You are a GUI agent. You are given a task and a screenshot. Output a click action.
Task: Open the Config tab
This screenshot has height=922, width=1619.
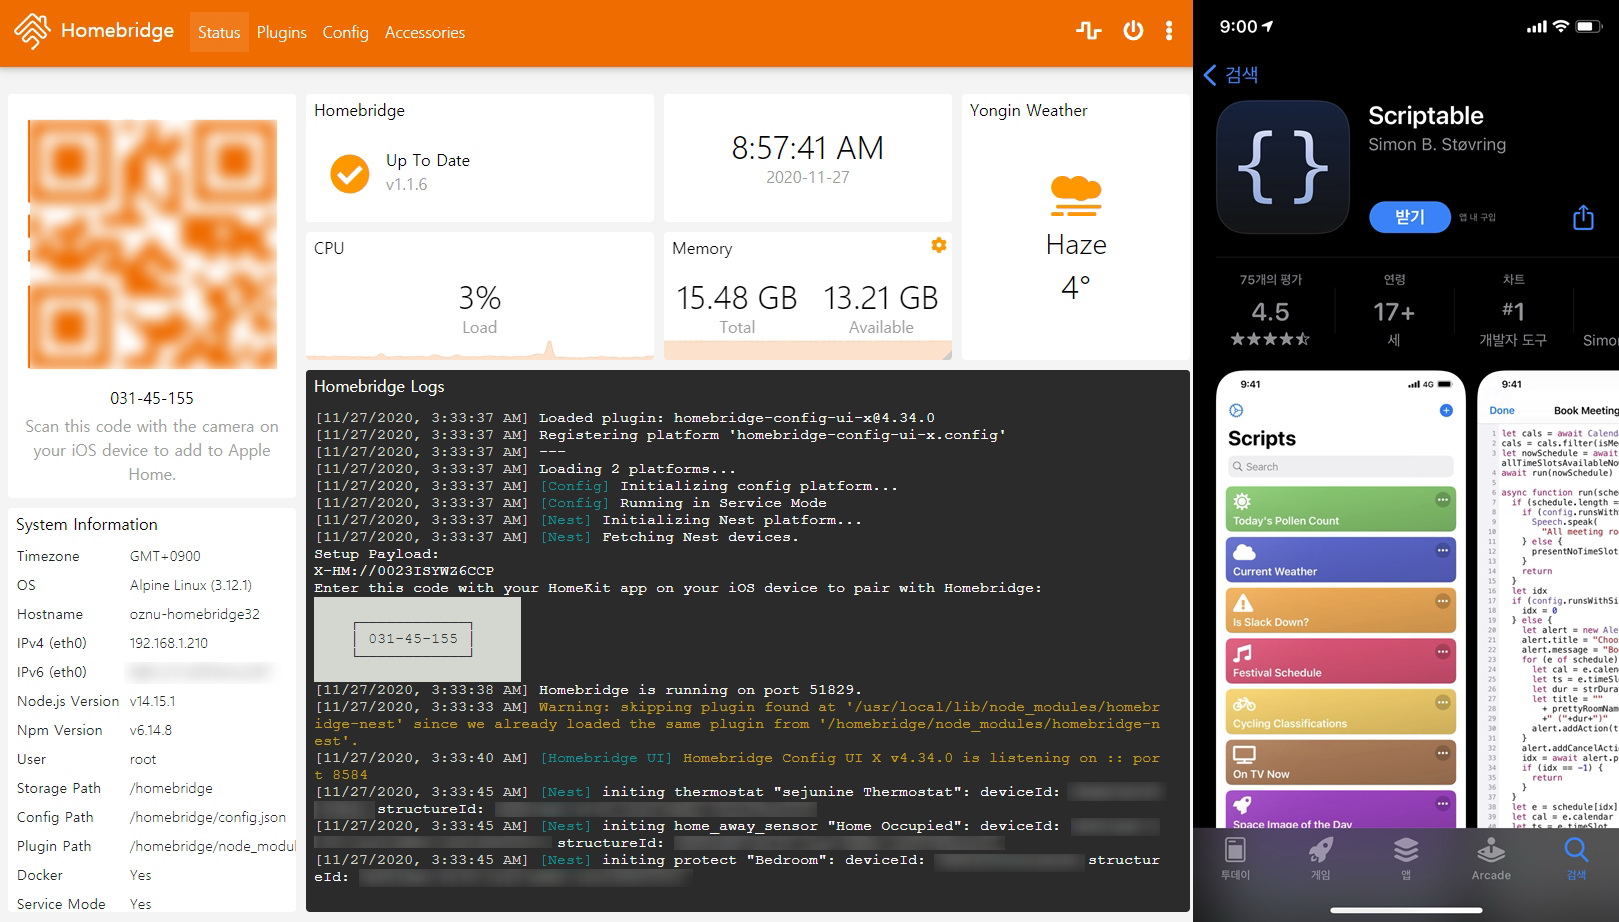[345, 32]
